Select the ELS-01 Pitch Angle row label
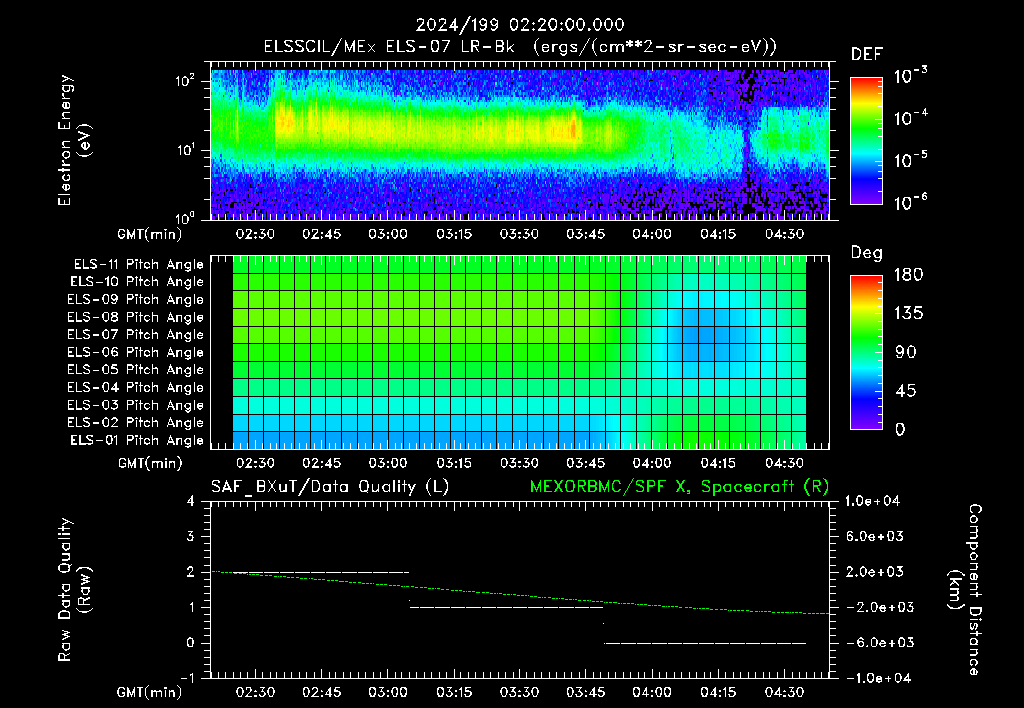Viewport: 1024px width, 708px height. (x=136, y=440)
